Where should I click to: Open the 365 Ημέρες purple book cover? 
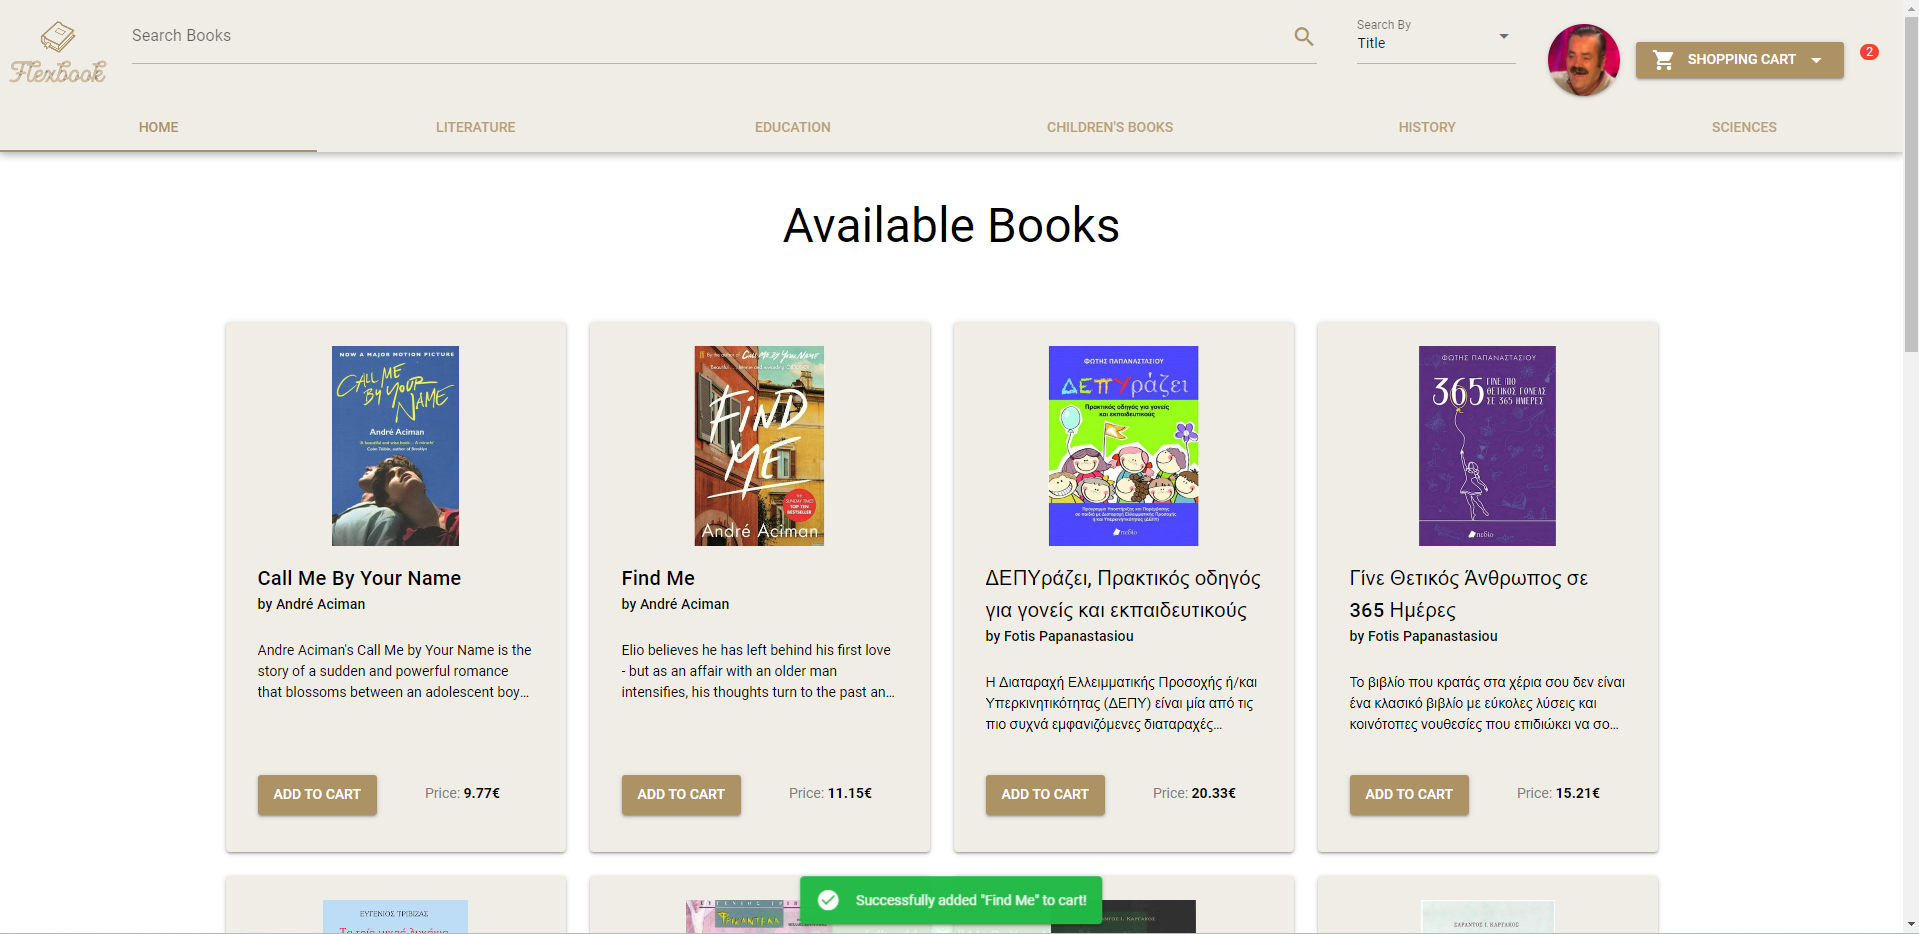coord(1487,446)
